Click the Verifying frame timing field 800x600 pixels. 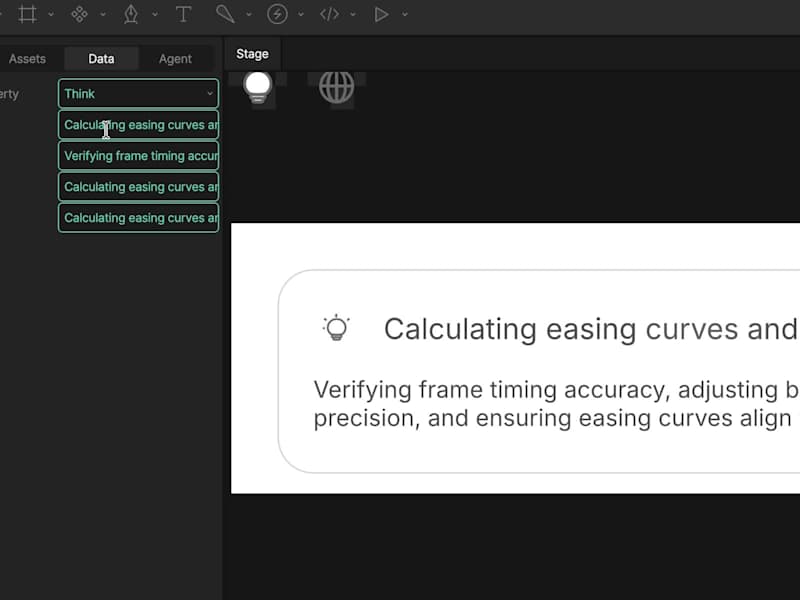pos(138,155)
